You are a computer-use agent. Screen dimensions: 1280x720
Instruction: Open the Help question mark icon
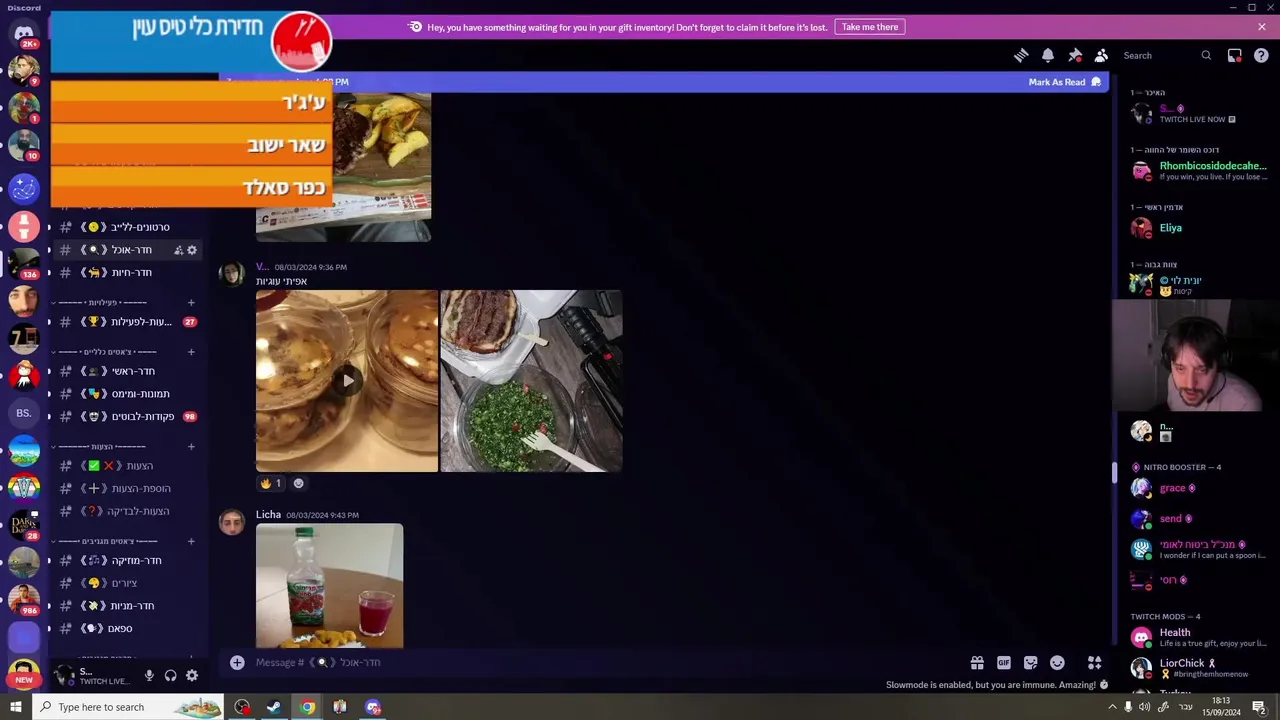[x=1262, y=56]
